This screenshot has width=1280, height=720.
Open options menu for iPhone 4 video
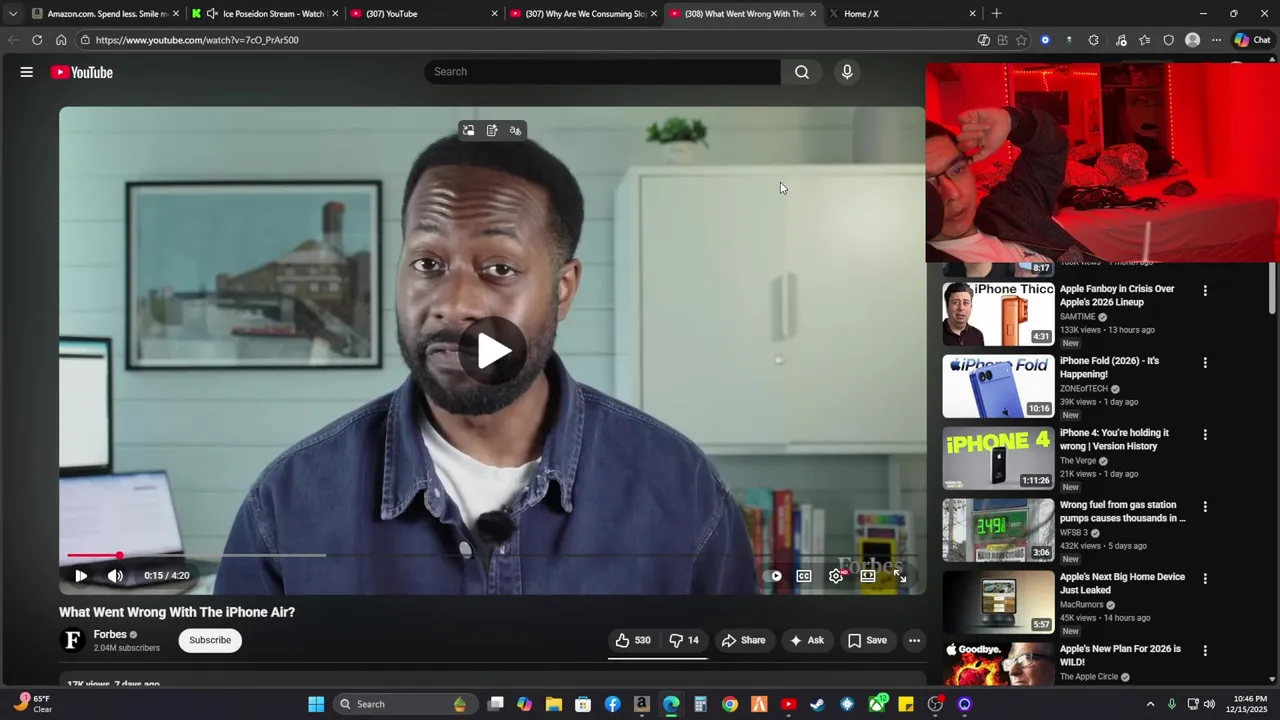point(1205,435)
